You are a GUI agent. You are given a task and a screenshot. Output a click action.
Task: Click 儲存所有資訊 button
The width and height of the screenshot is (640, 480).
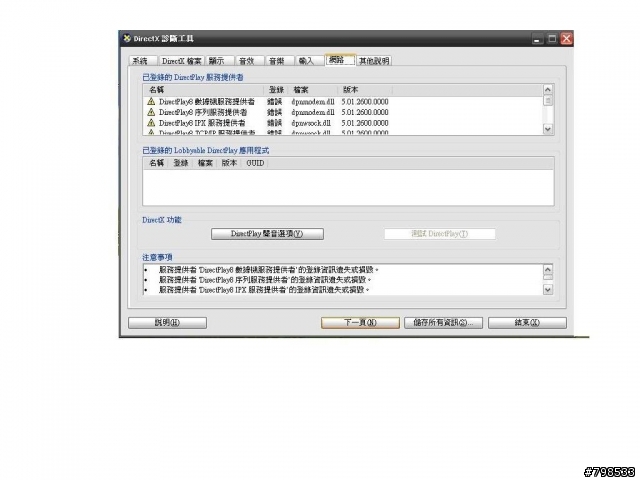click(443, 323)
